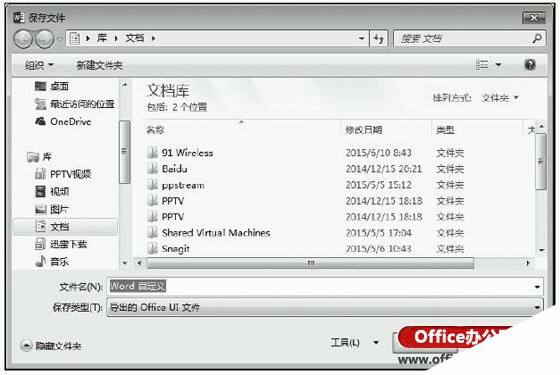Viewport: 560px width, 375px height.
Task: Open the 文件名 dropdown arrow
Action: click(538, 287)
